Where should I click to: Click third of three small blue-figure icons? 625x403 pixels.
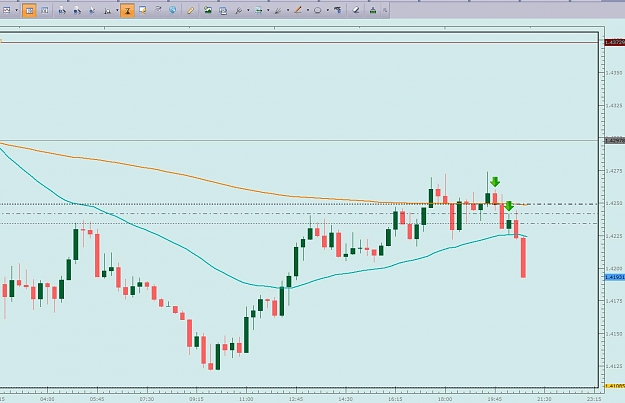(92, 11)
